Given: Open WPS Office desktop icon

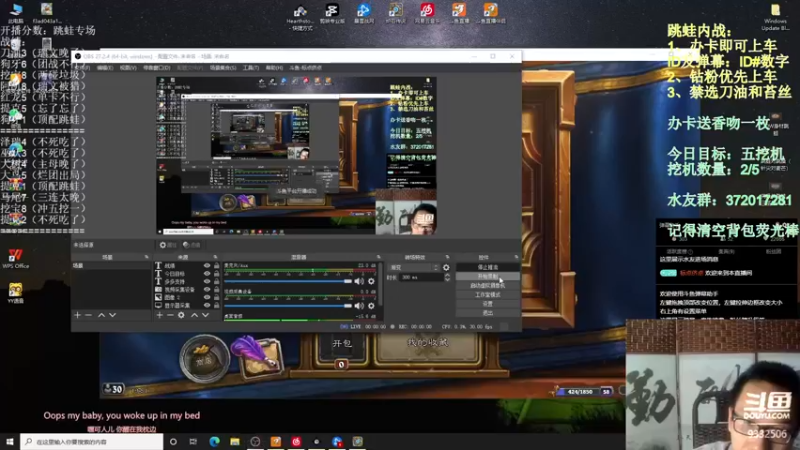Looking at the screenshot, I should (15, 258).
